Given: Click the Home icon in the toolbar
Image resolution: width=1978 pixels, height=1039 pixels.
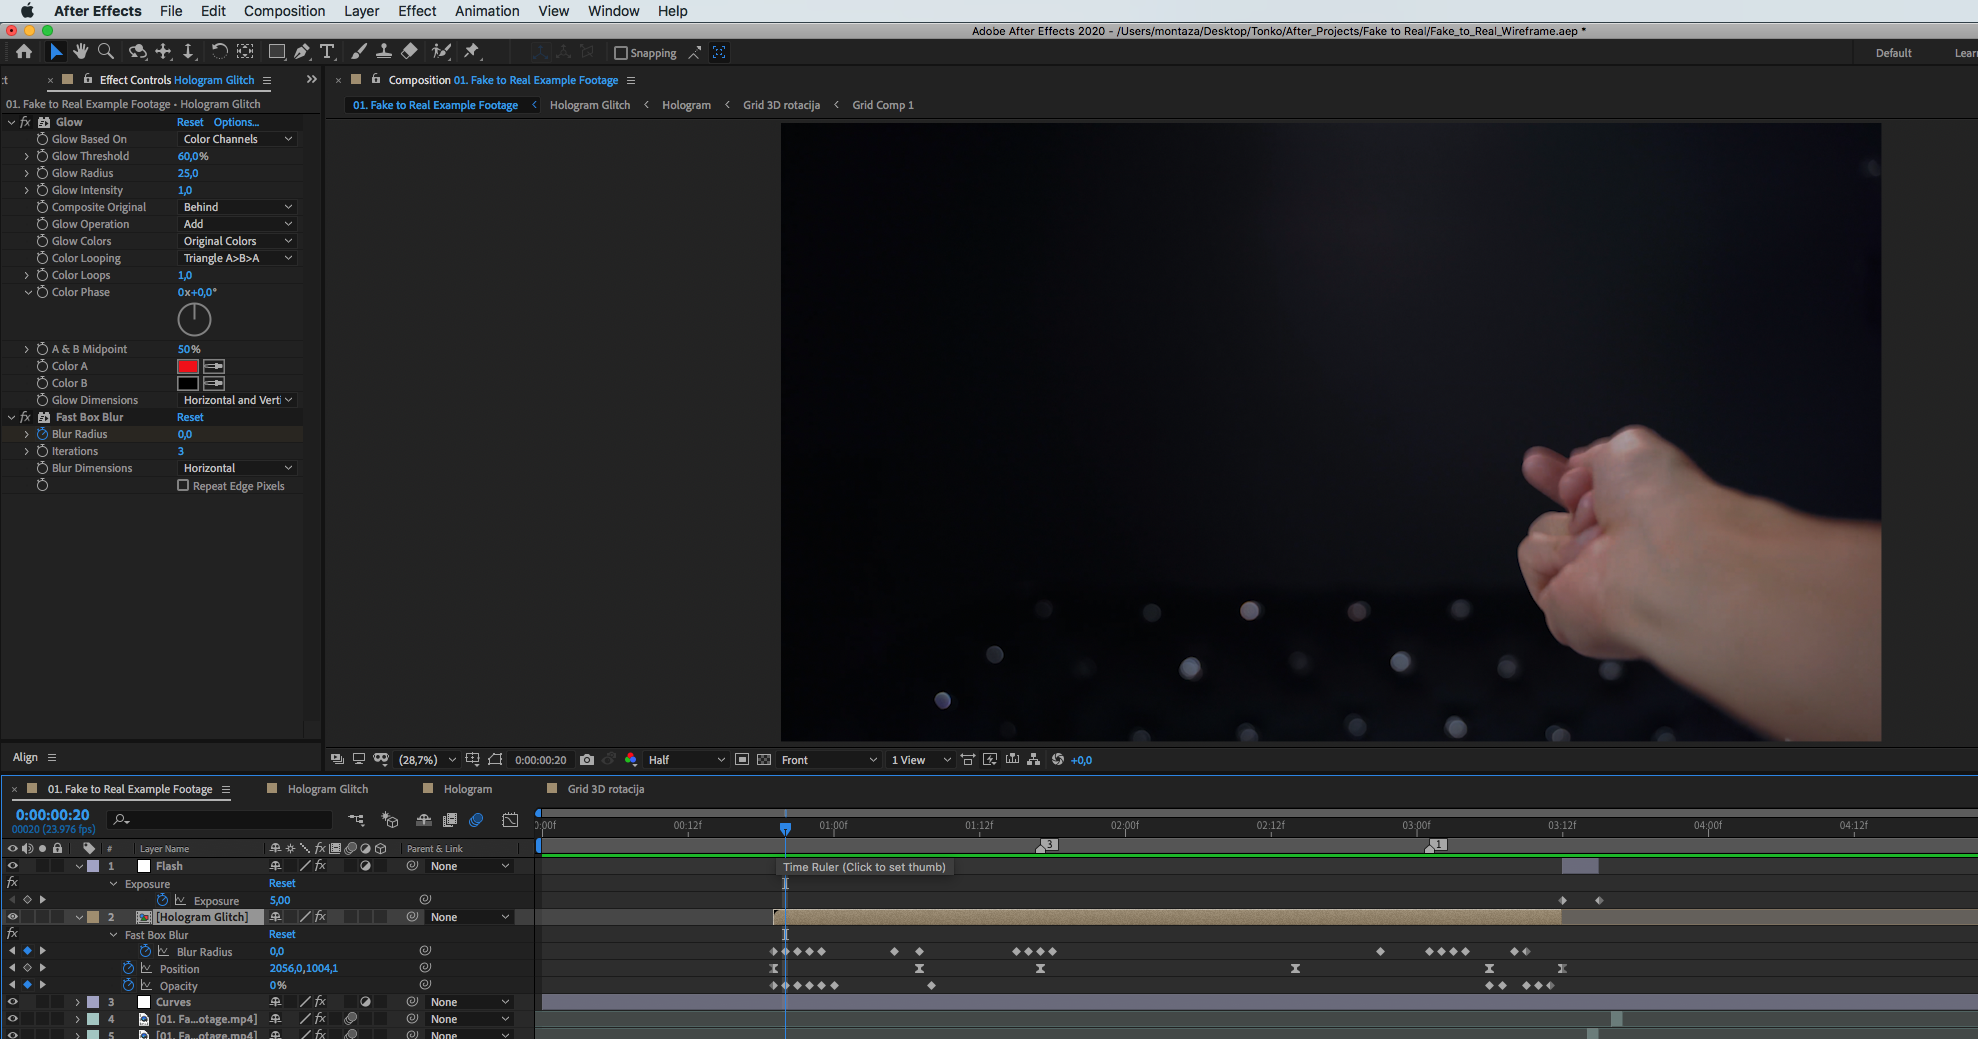Looking at the screenshot, I should tap(24, 52).
